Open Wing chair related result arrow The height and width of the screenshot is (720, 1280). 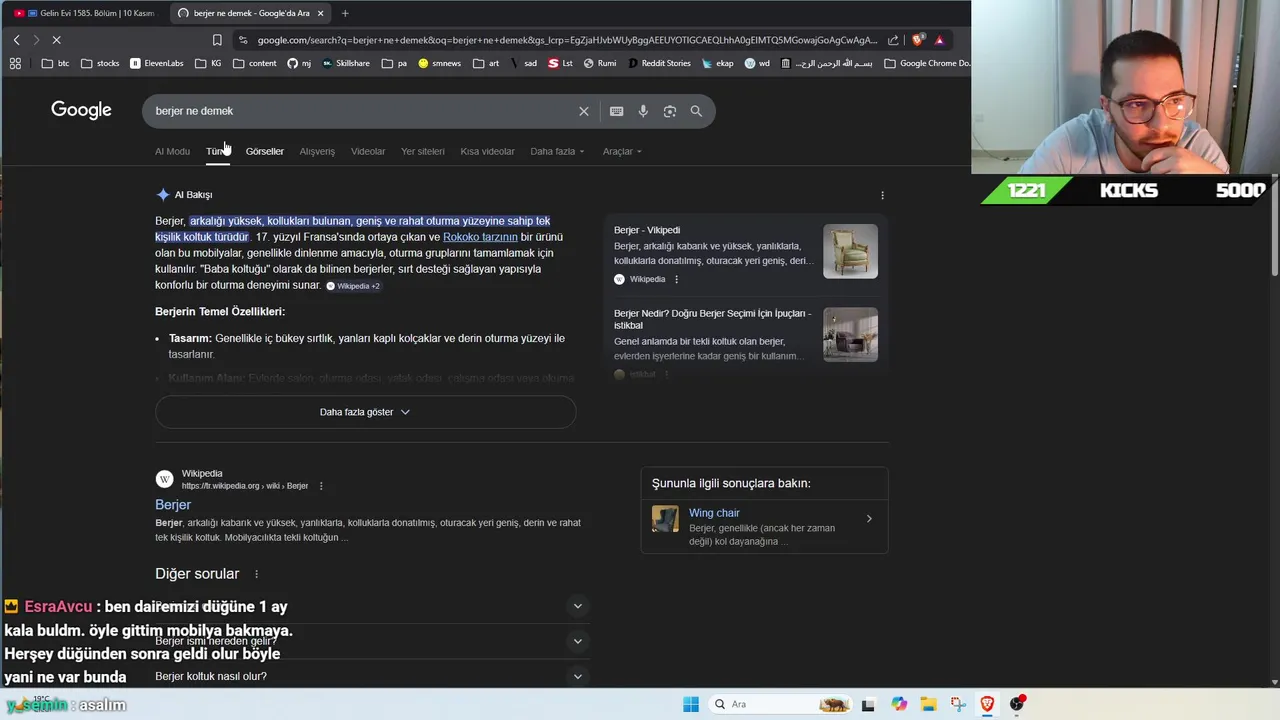tap(869, 518)
